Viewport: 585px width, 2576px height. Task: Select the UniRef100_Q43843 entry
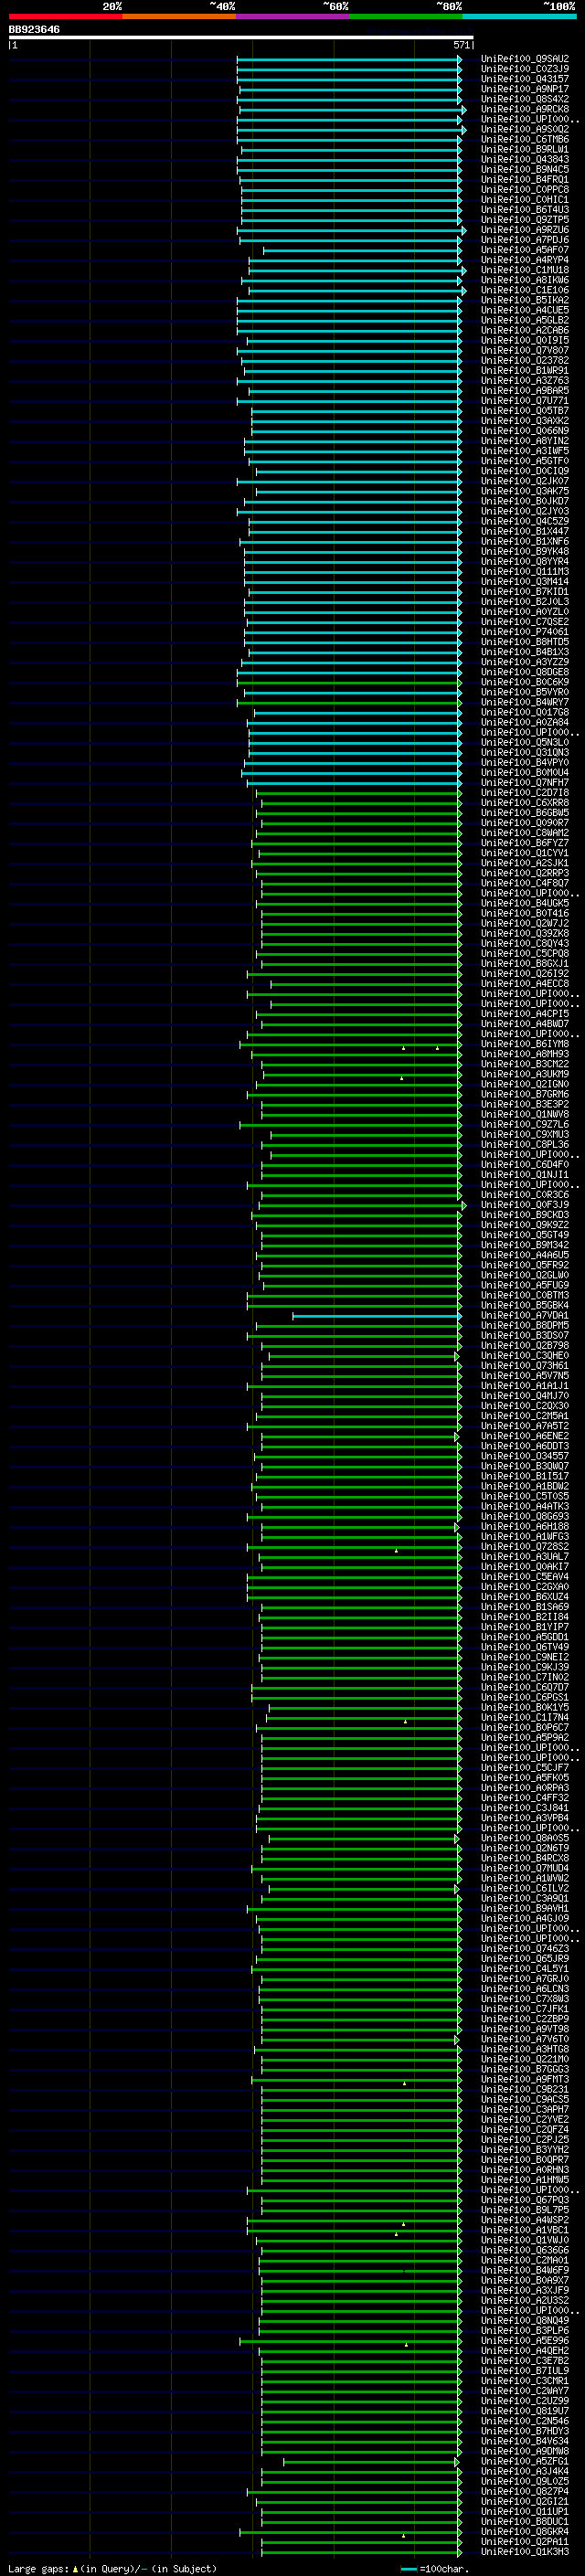coord(525,160)
